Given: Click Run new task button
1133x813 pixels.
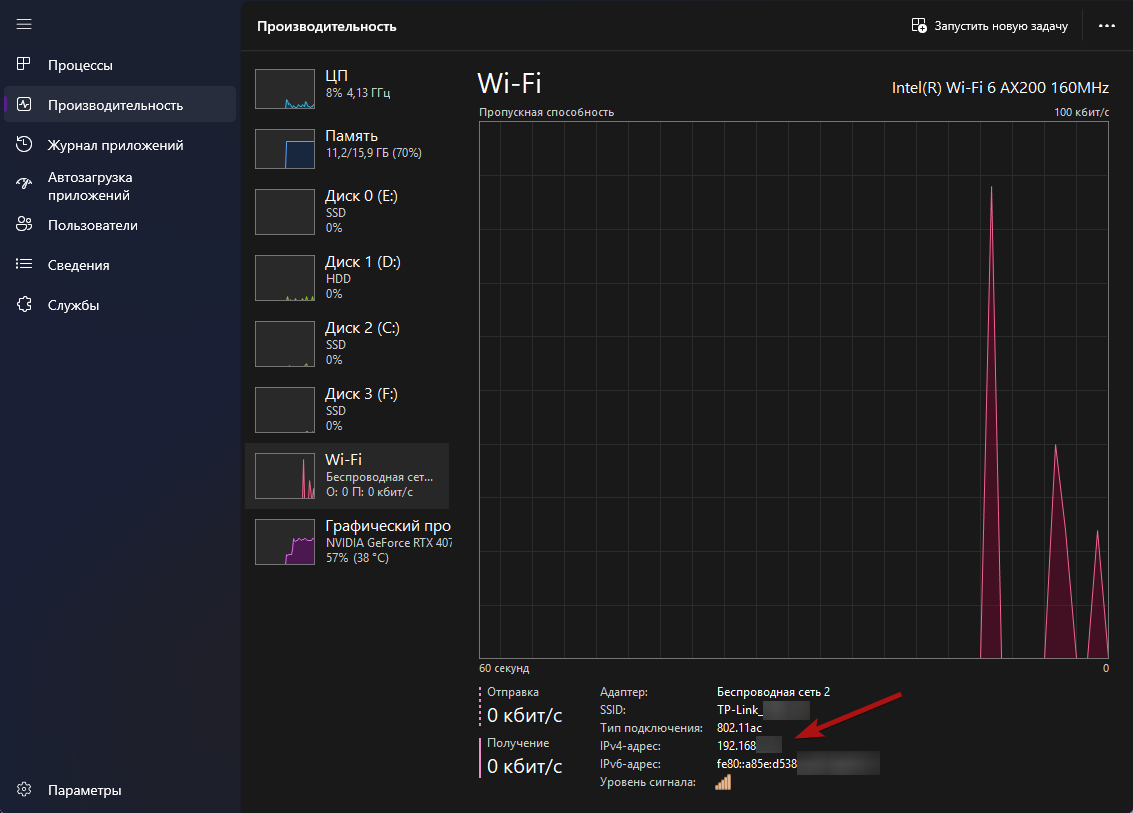Looking at the screenshot, I should tap(989, 26).
